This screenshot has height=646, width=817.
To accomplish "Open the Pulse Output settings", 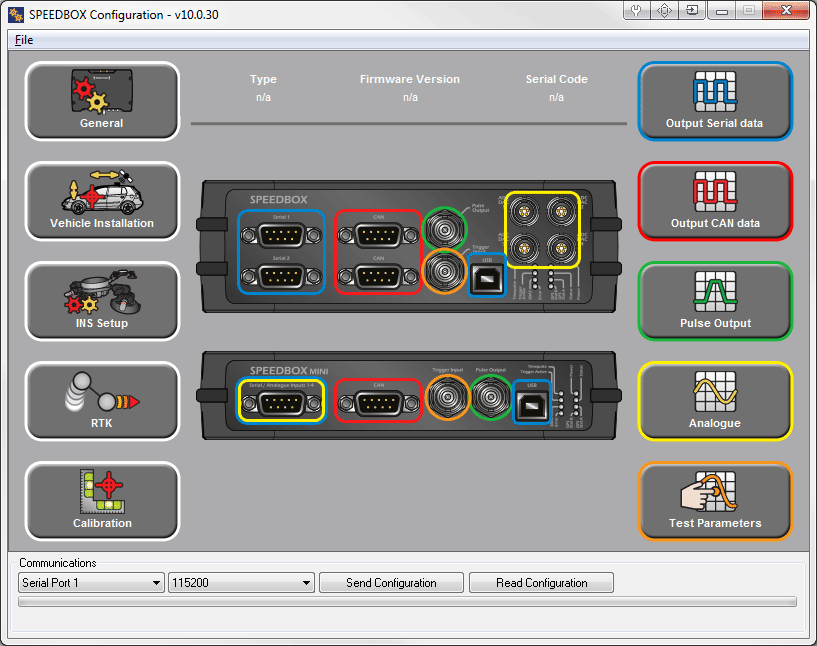I will click(714, 301).
